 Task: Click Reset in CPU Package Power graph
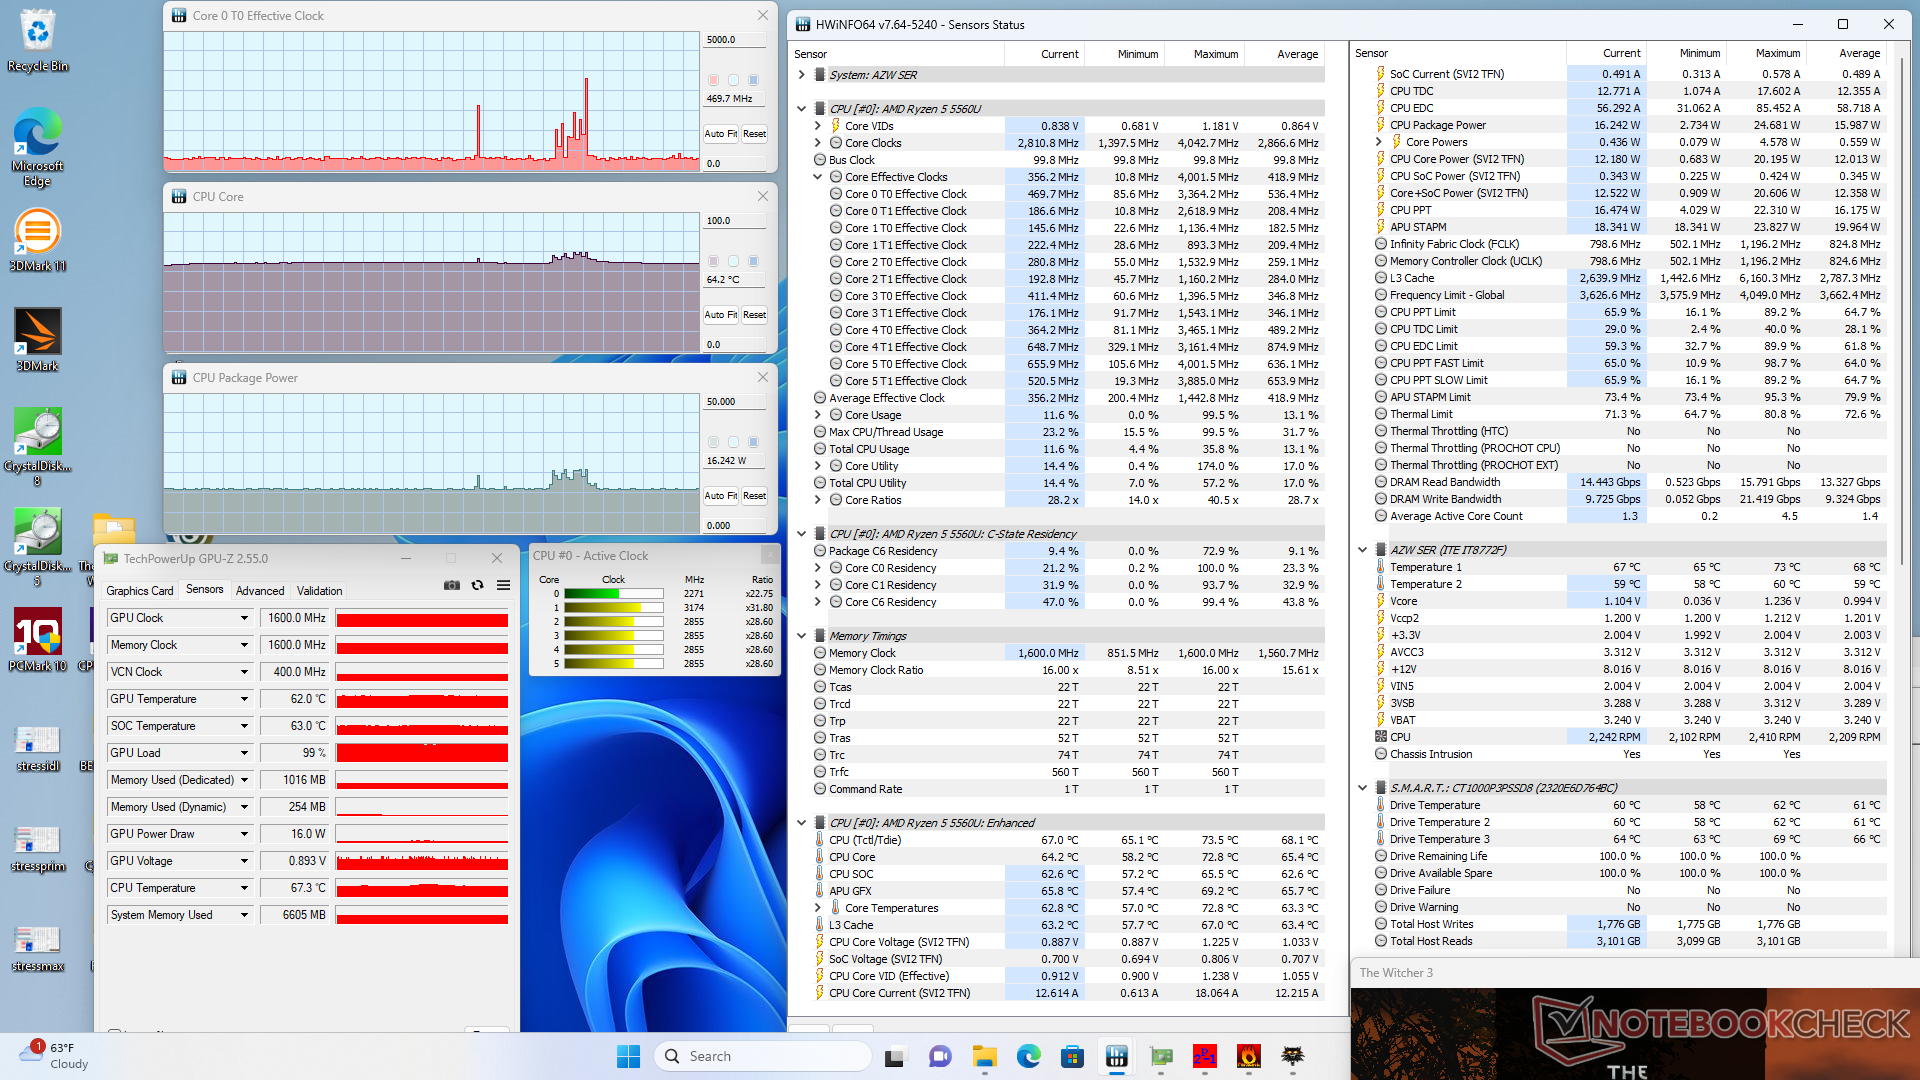pyautogui.click(x=754, y=496)
